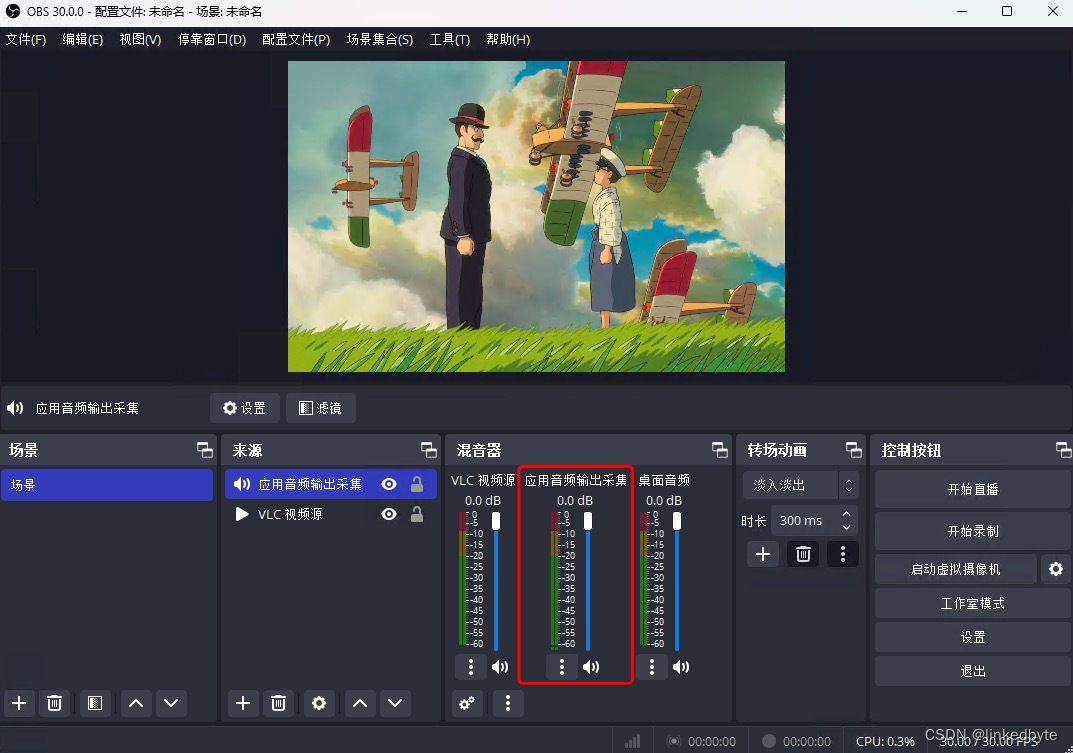Click 开始录制 button
The image size is (1073, 753).
972,531
